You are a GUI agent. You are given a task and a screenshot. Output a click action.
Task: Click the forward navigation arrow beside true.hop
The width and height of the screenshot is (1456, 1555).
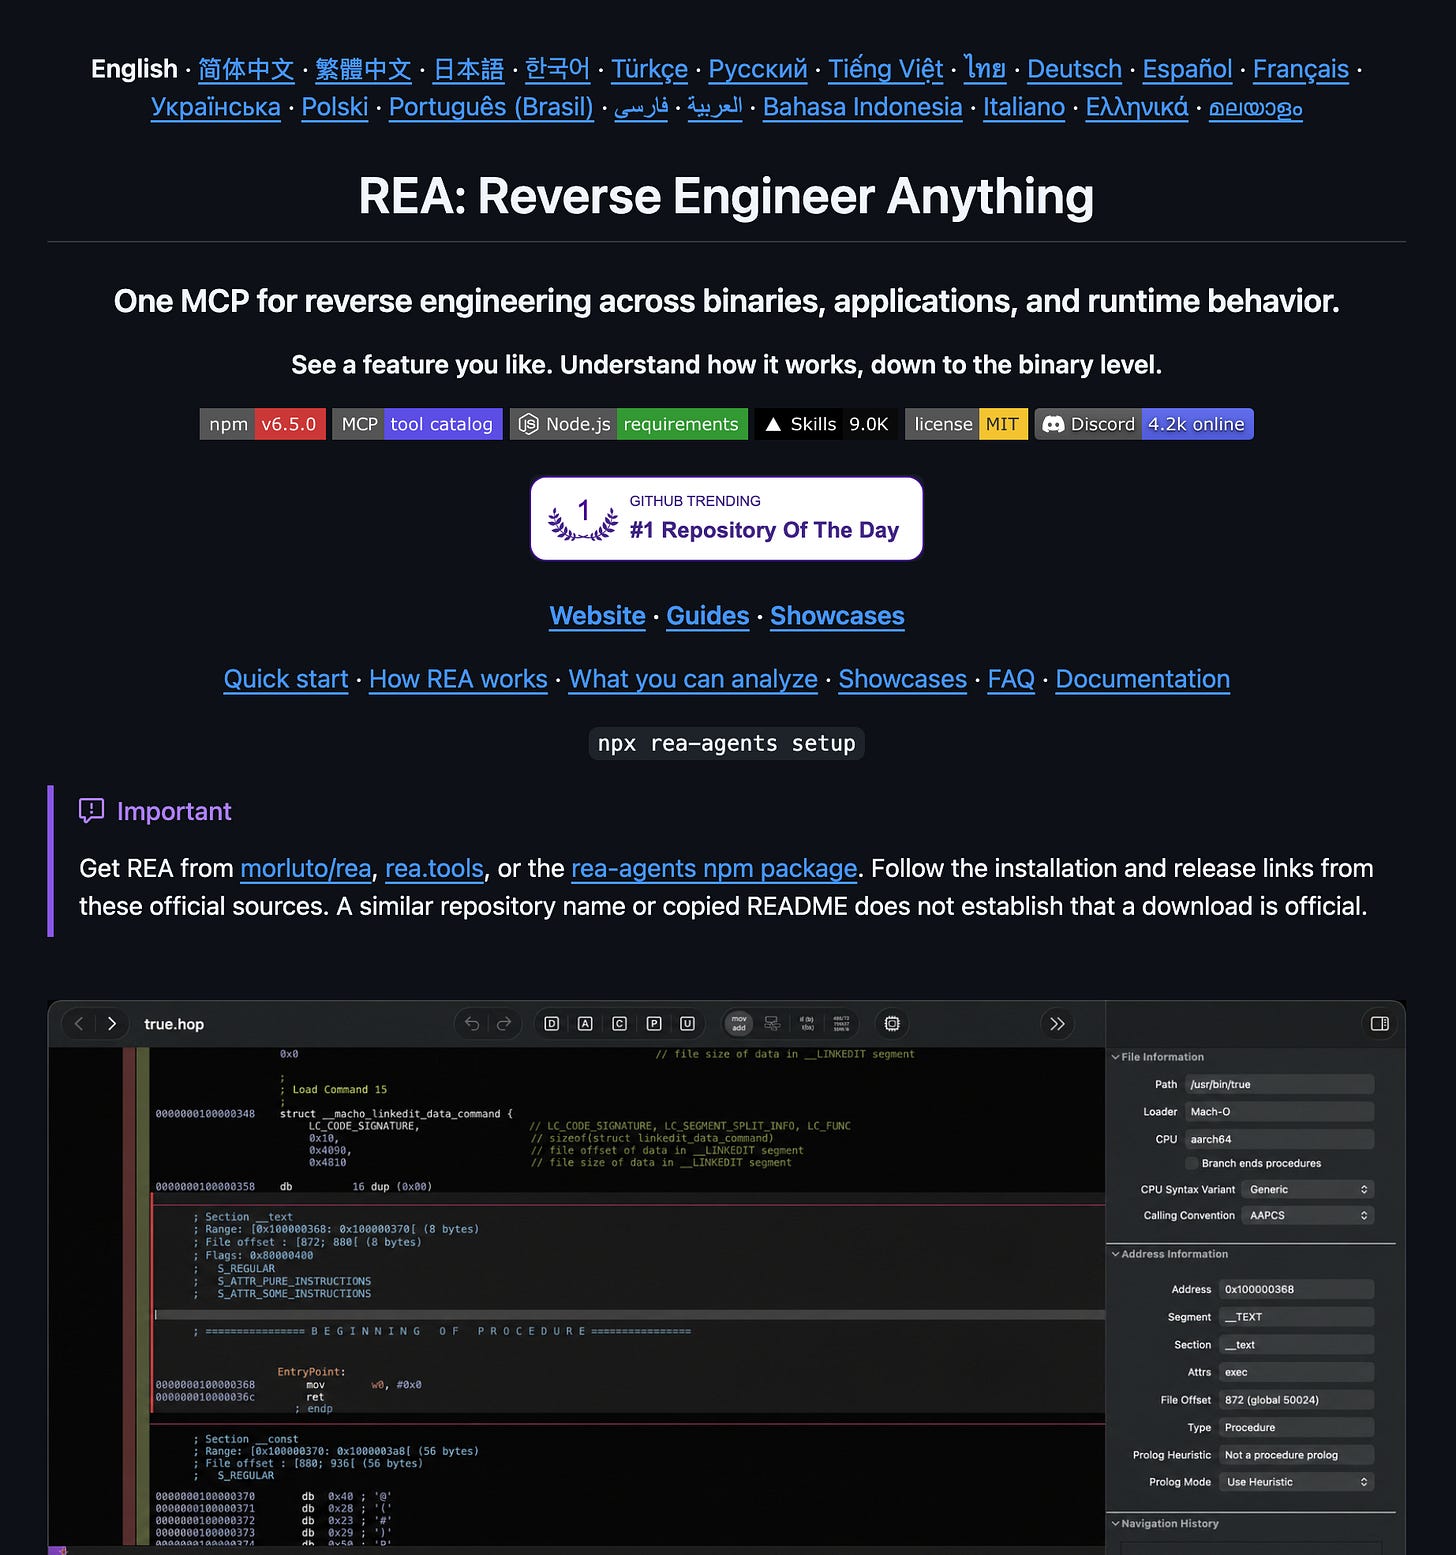(112, 1024)
